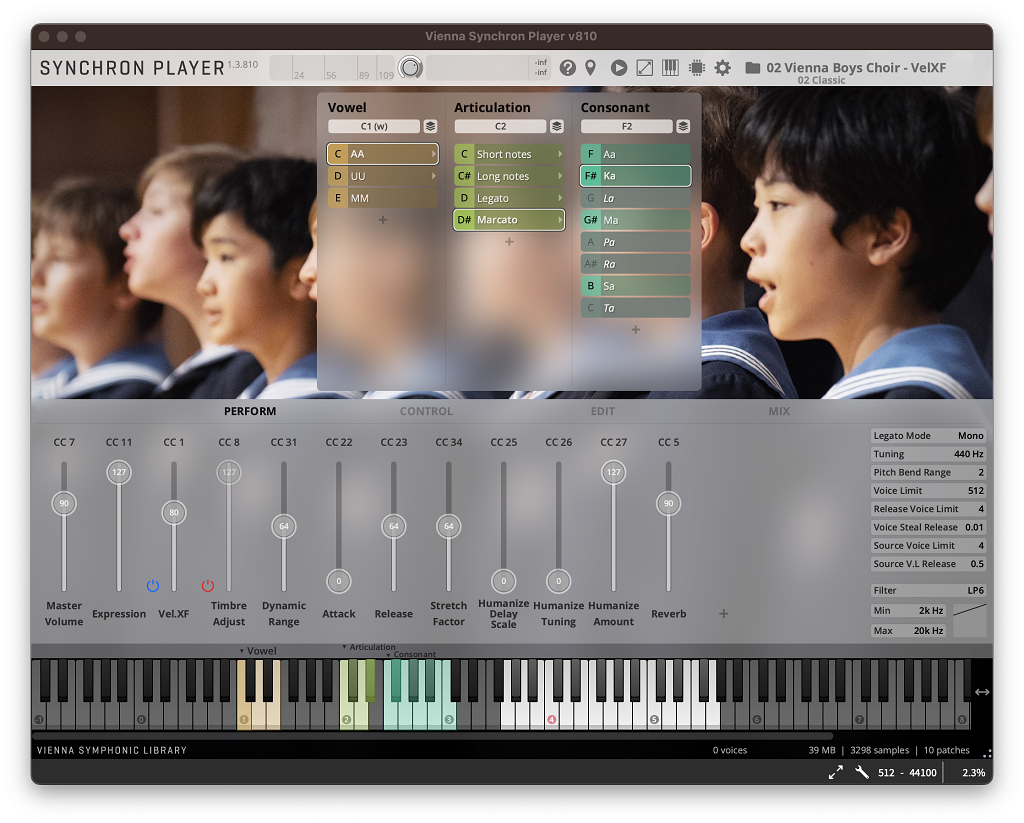This screenshot has height=823, width=1024.
Task: Click the Master Volume CC 7 fader handle
Action: click(64, 503)
